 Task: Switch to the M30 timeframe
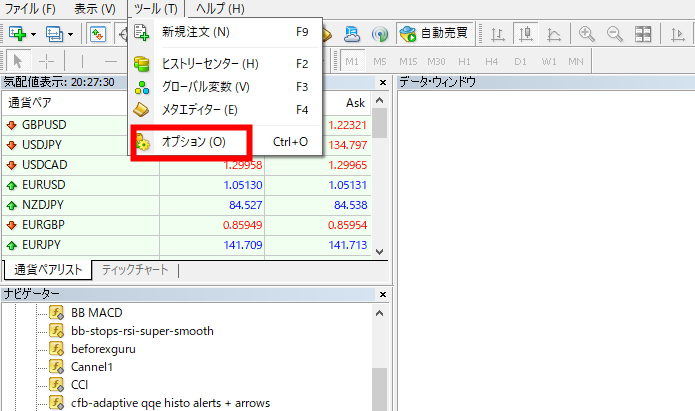436,61
